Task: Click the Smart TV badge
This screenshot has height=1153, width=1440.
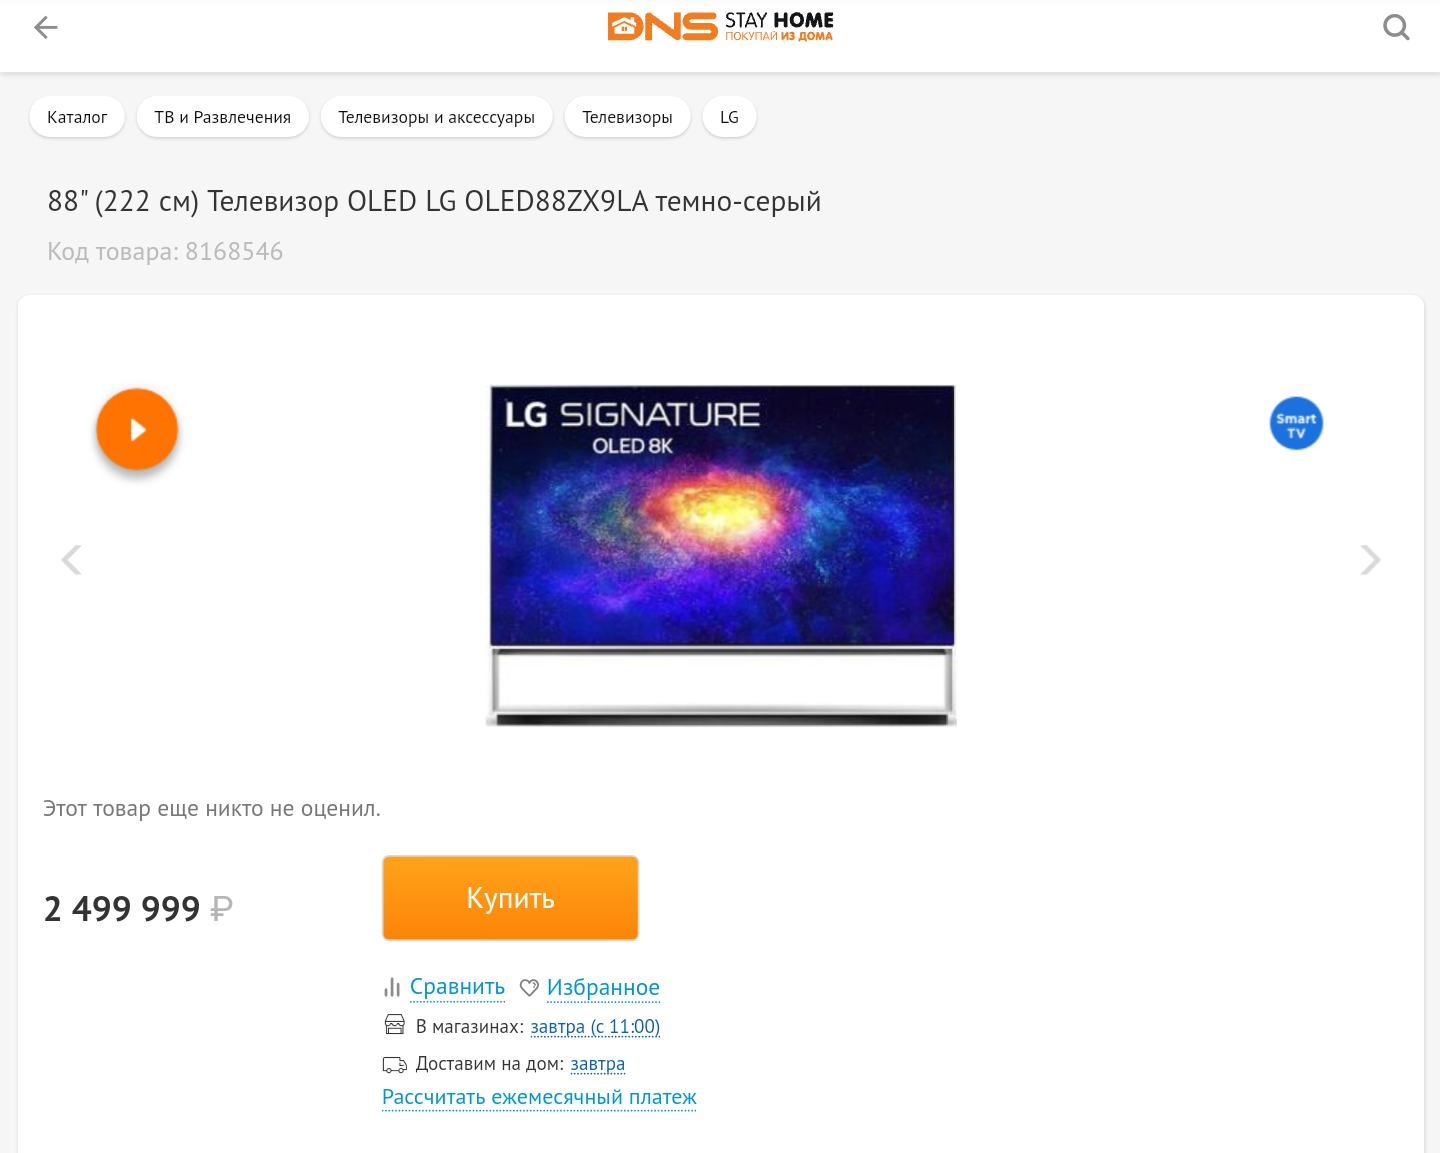Action: 1296,424
